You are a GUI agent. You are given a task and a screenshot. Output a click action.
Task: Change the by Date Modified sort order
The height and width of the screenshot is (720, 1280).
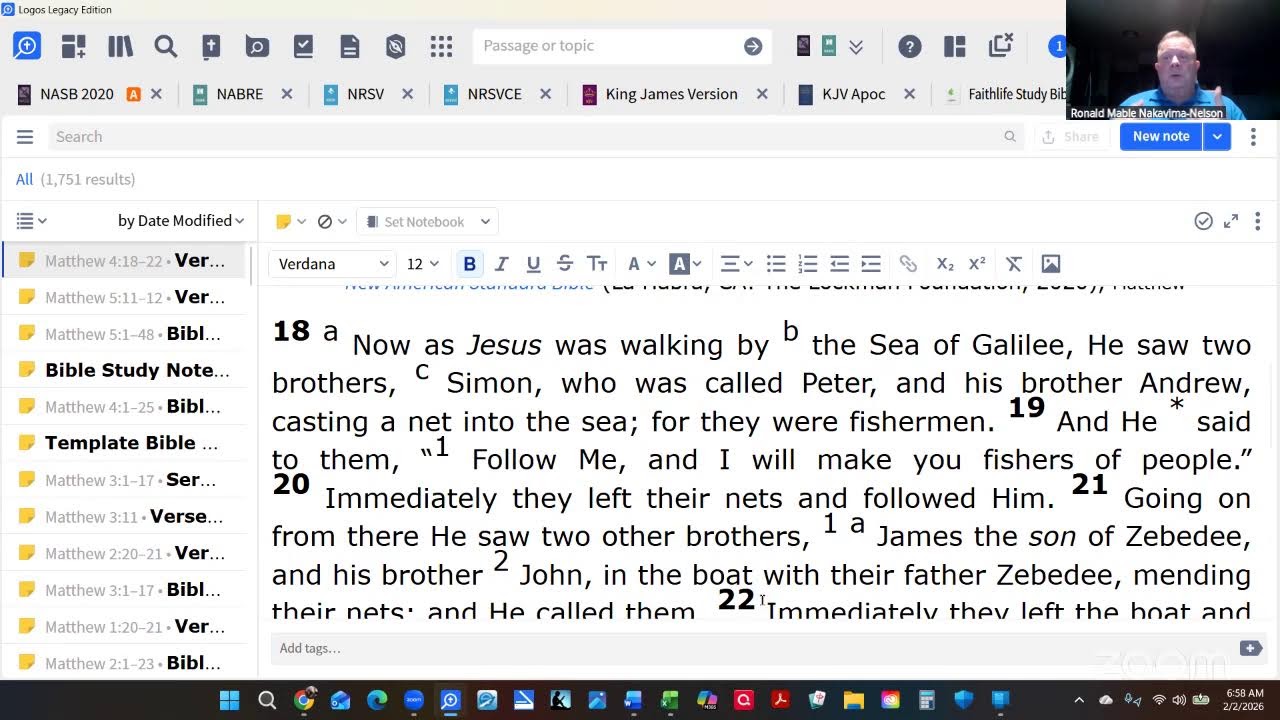(x=181, y=221)
